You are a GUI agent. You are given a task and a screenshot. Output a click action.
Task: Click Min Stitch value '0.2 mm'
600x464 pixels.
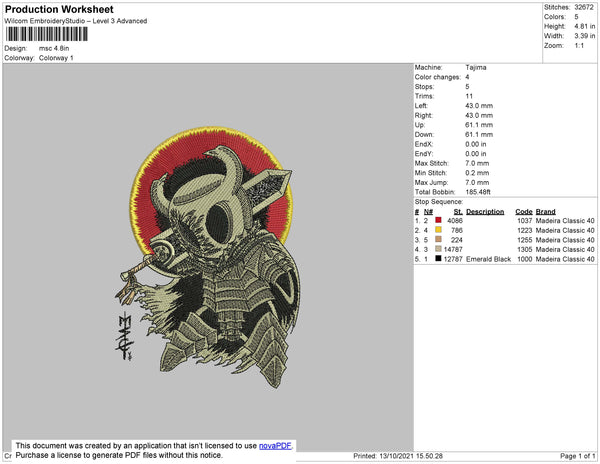pos(477,173)
